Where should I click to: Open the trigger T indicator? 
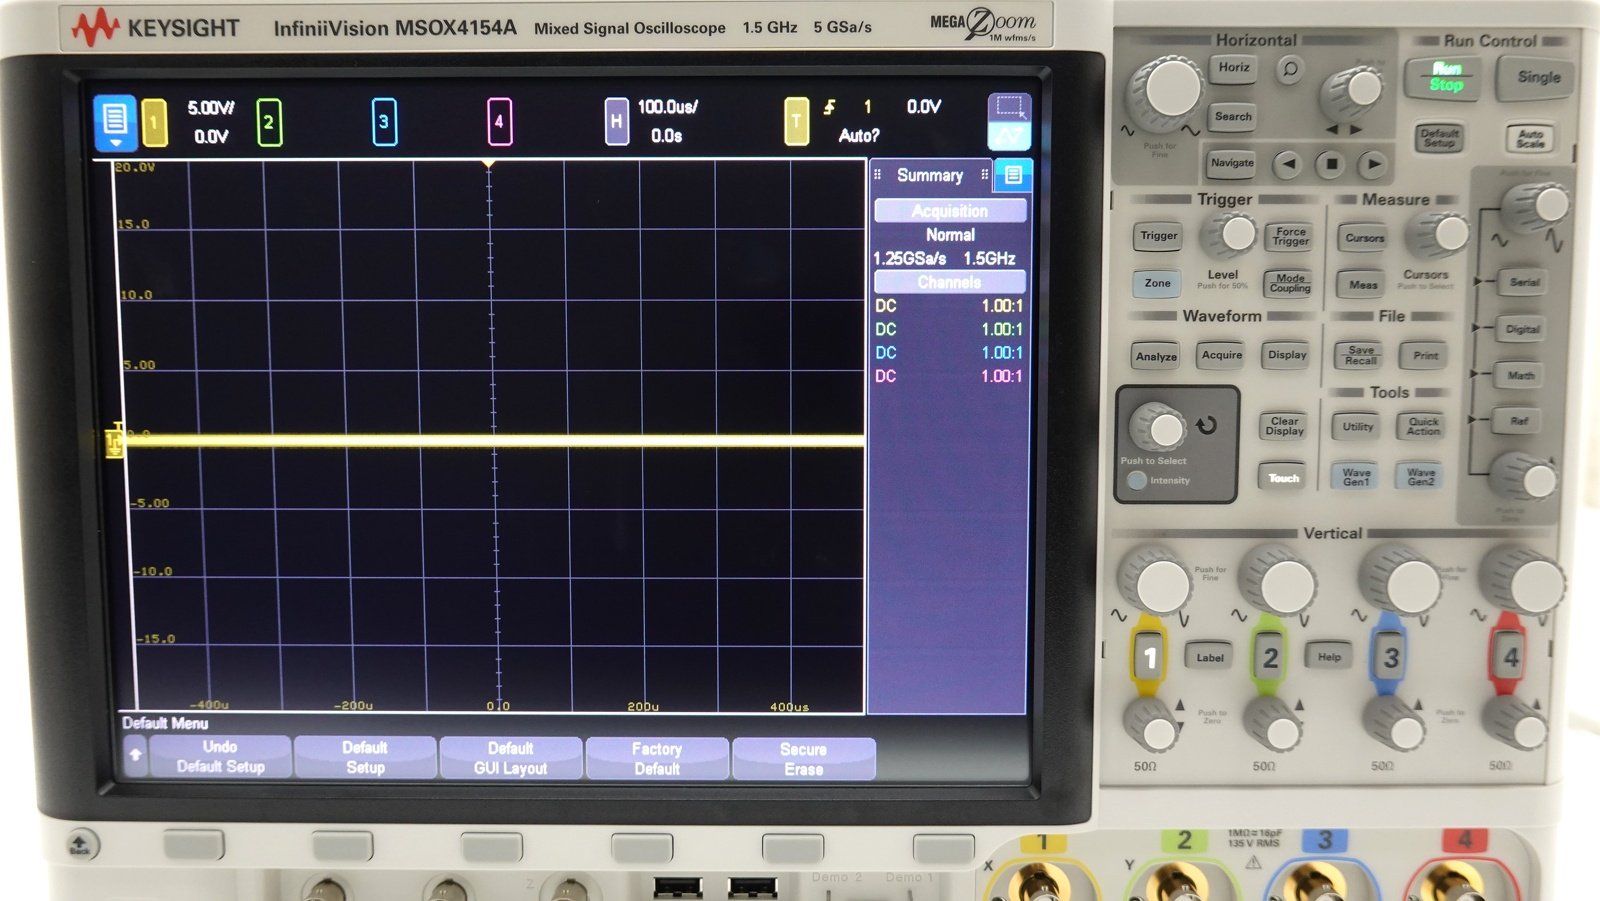(796, 122)
